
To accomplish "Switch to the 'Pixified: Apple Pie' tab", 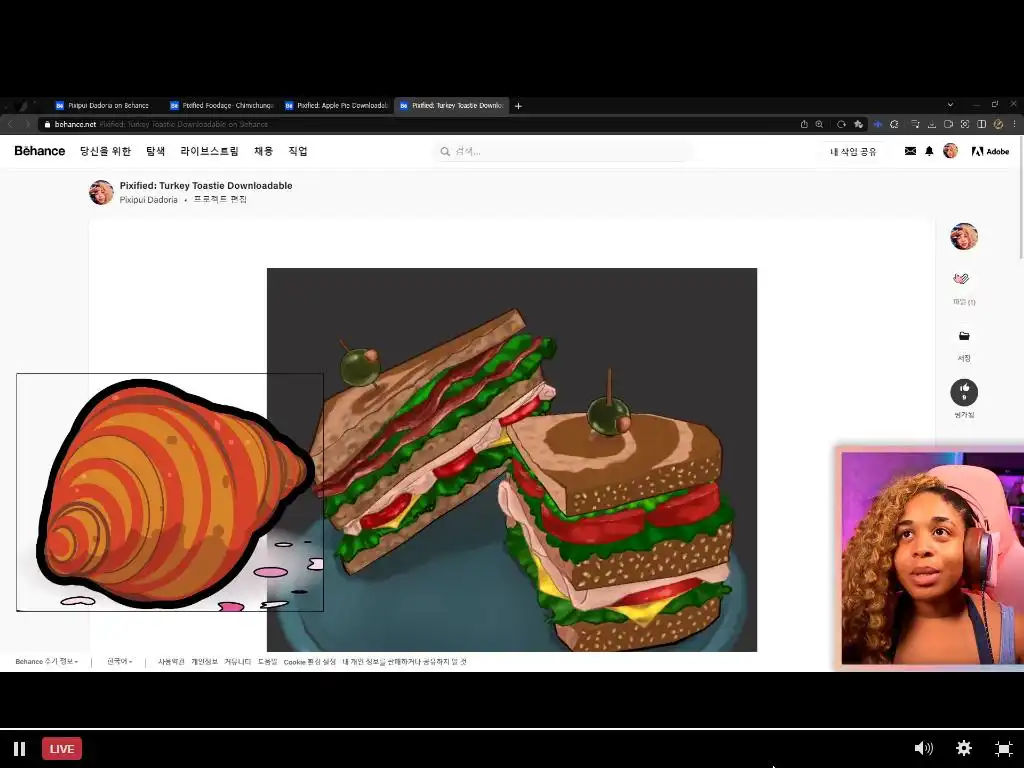I will 337,105.
